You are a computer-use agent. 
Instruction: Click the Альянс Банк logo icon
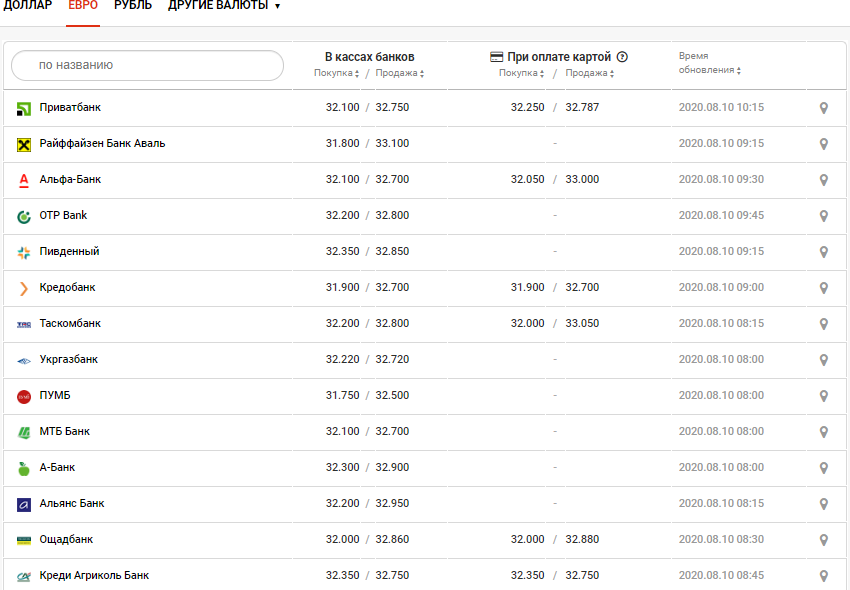(24, 505)
